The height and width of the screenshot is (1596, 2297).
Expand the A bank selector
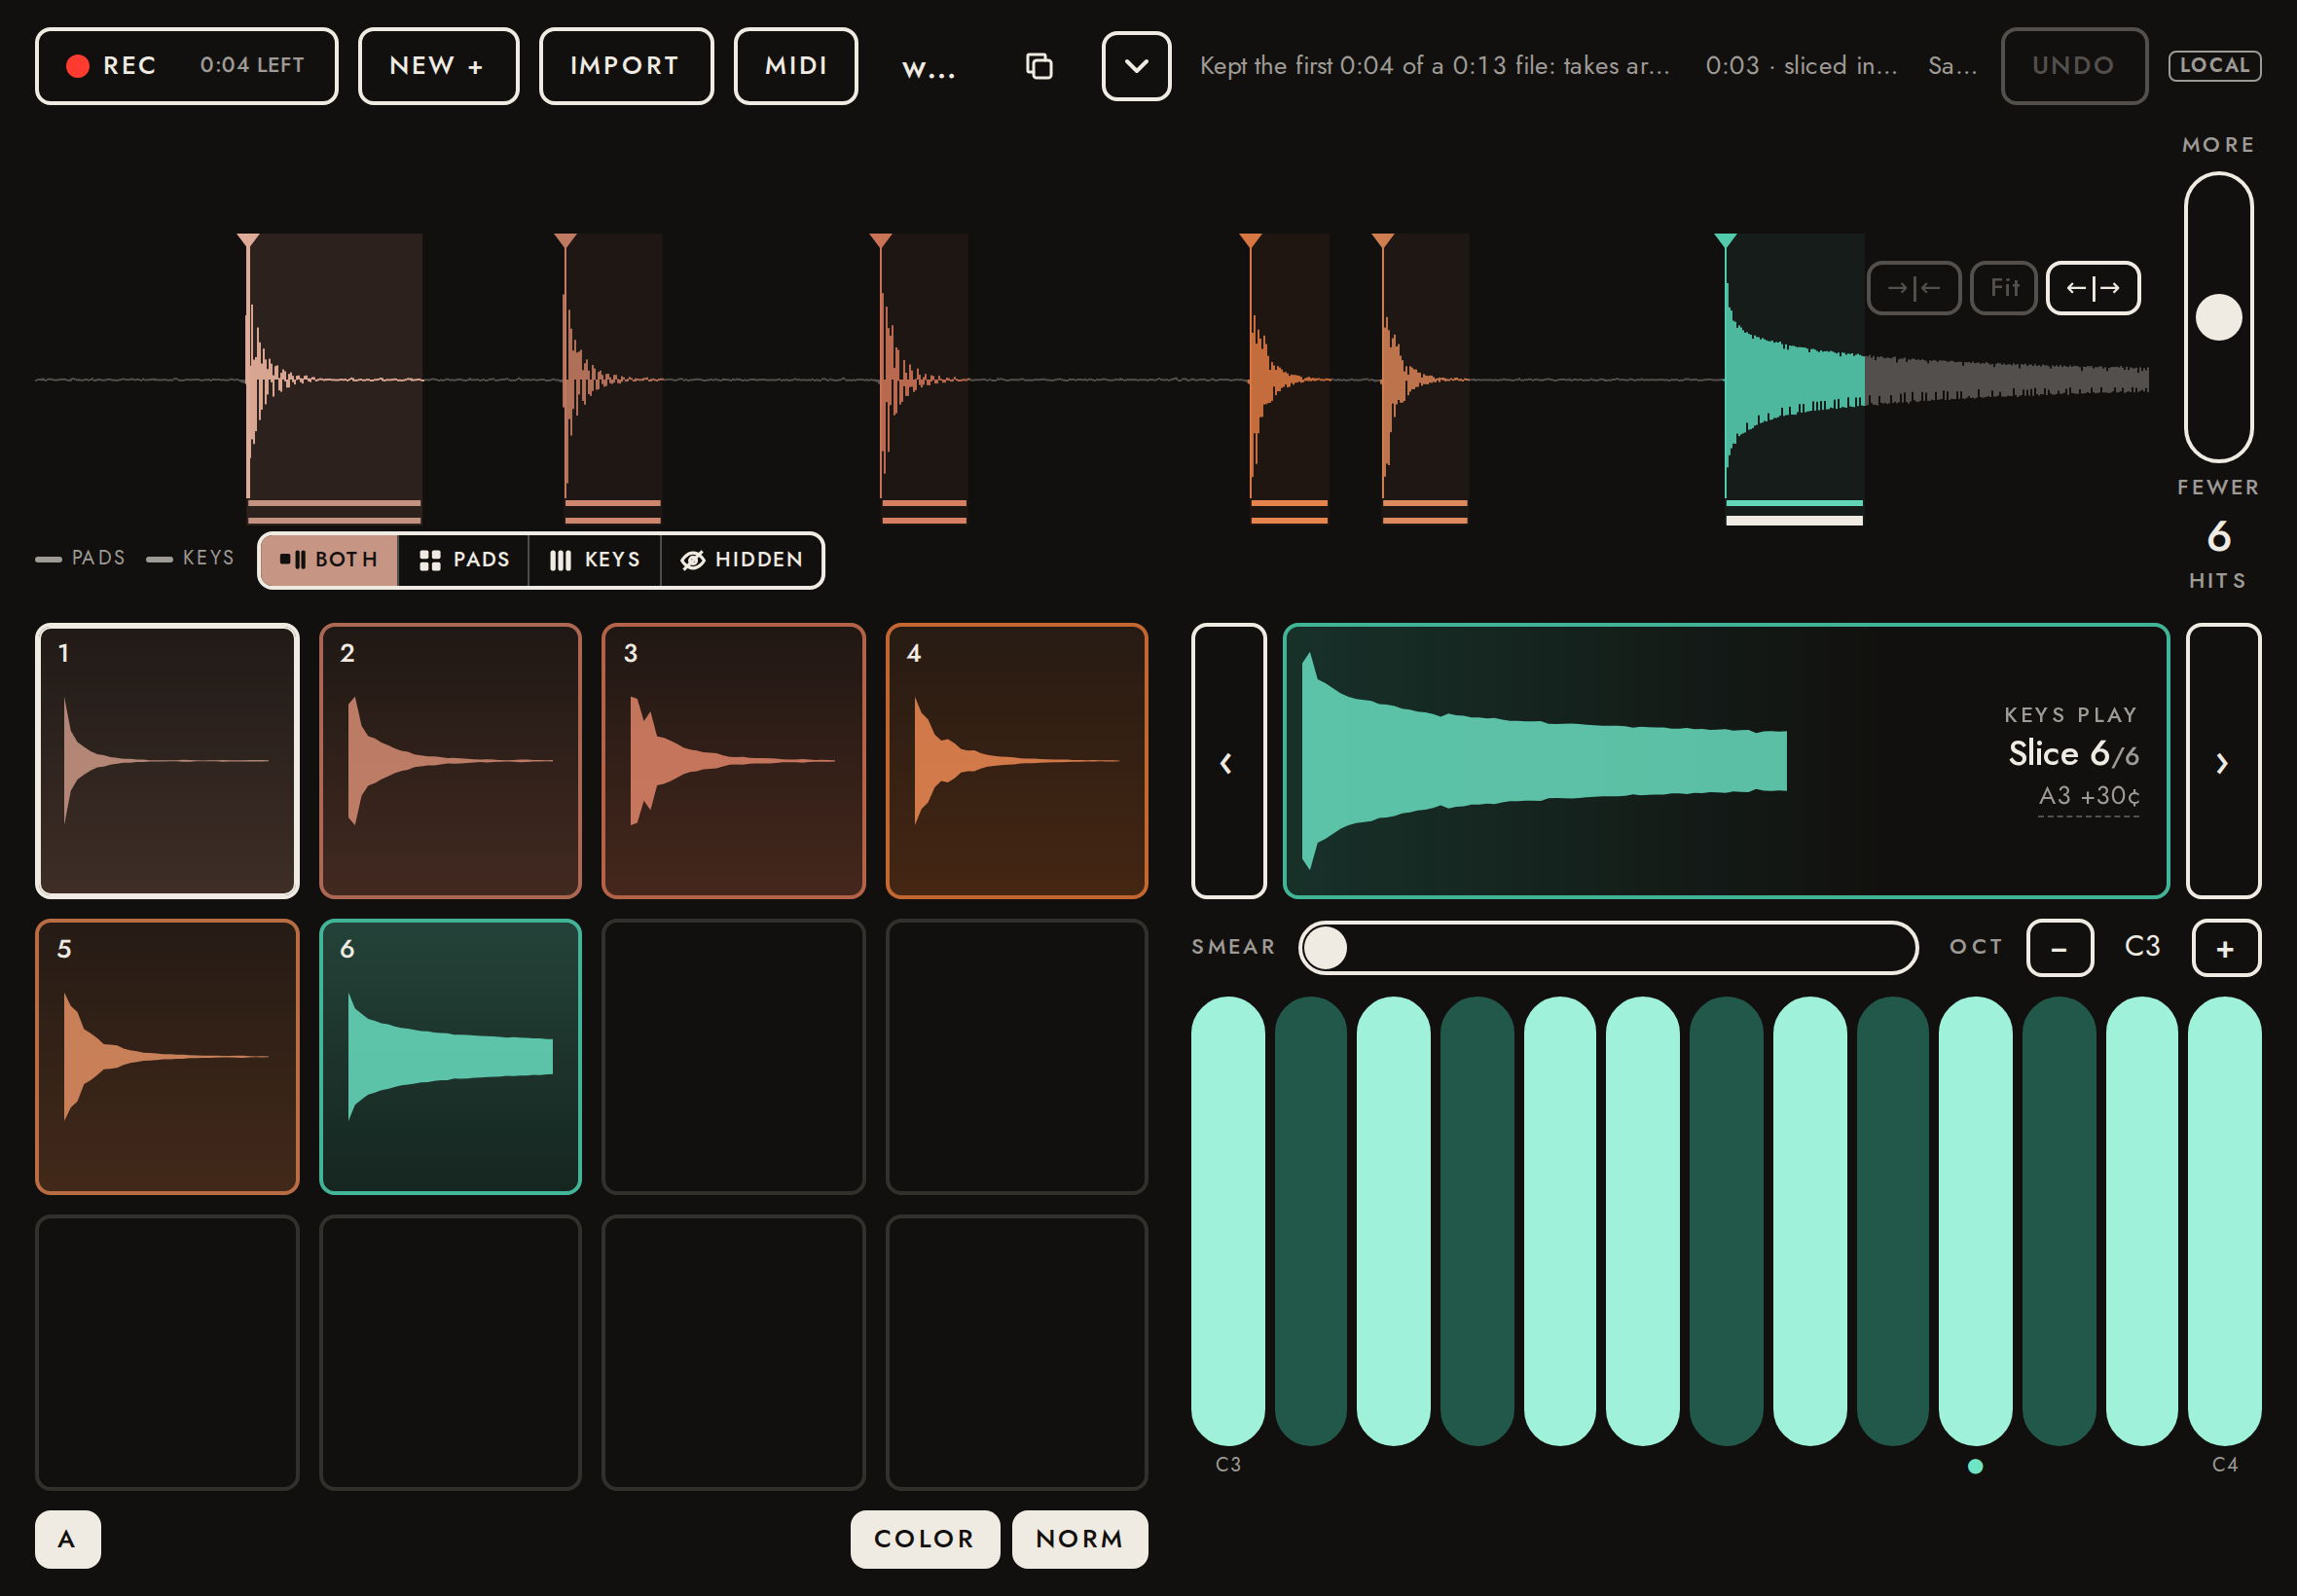click(68, 1539)
